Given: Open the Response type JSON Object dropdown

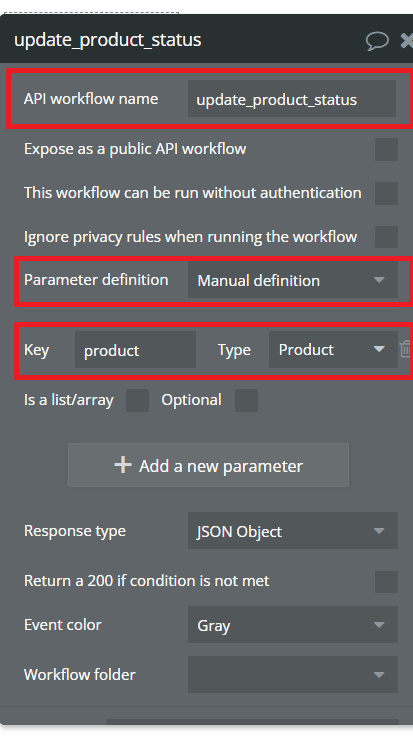Looking at the screenshot, I should 292,531.
